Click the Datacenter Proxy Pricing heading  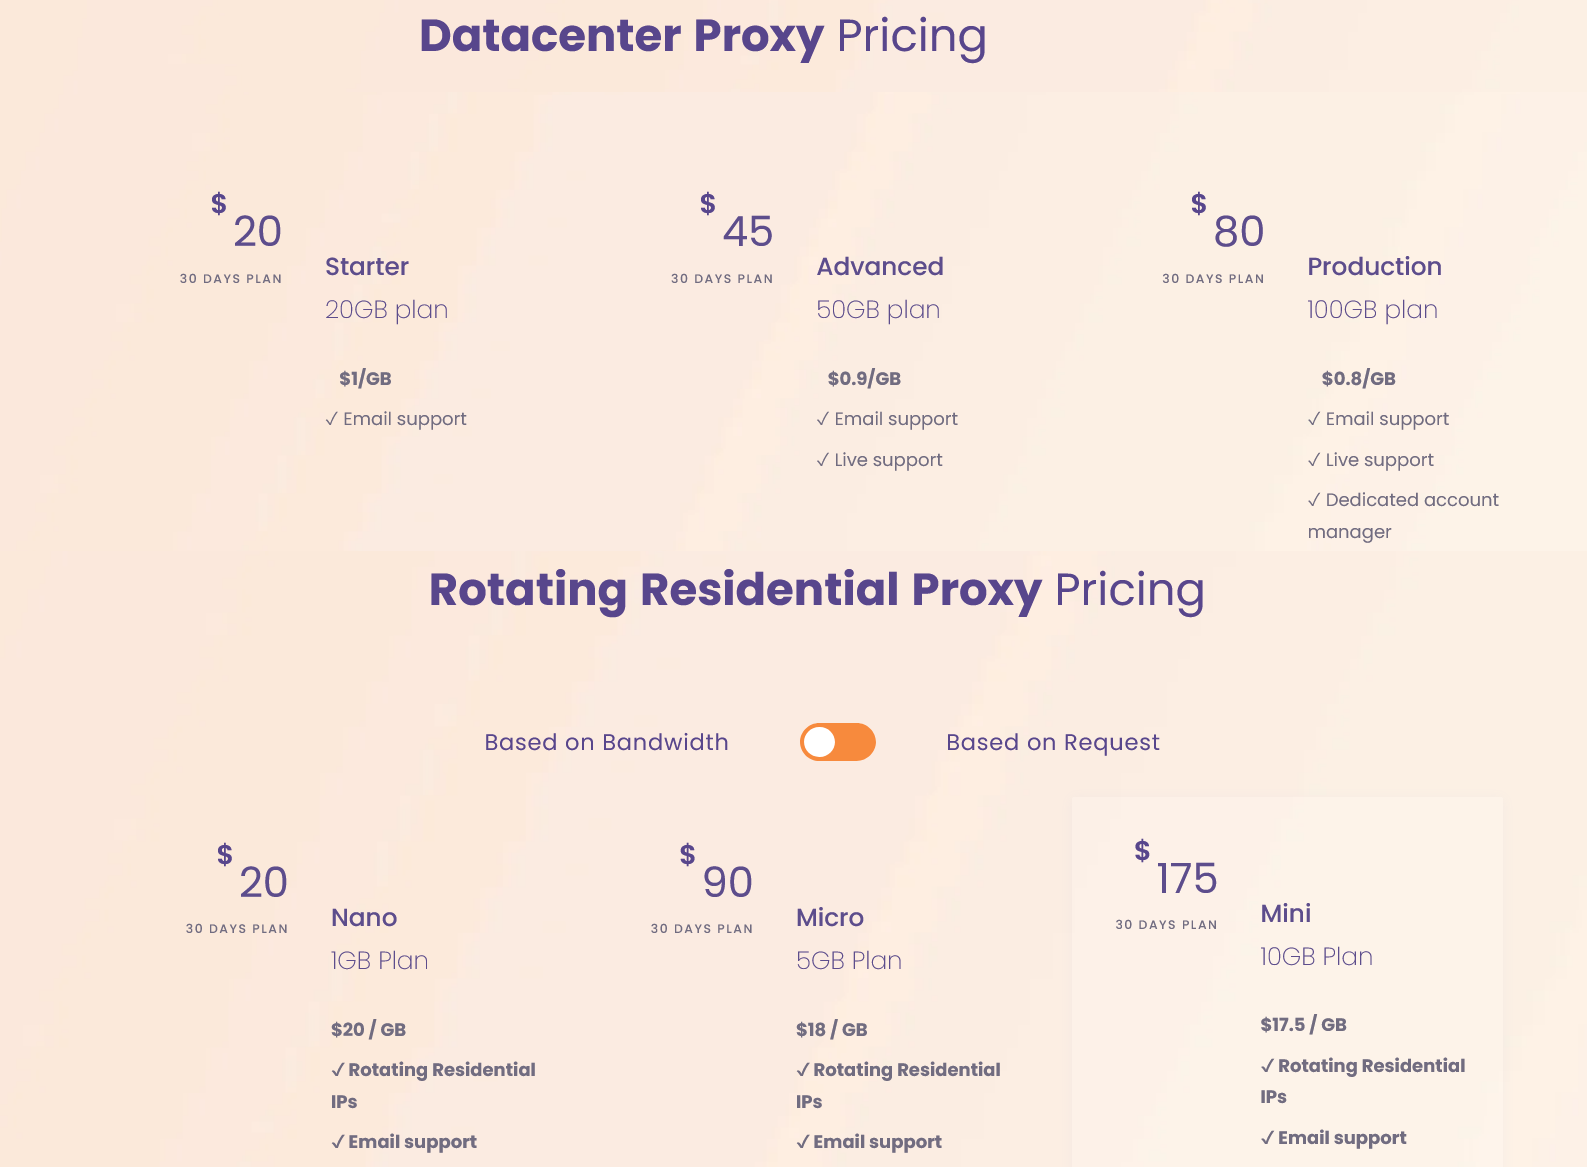pyautogui.click(x=703, y=36)
